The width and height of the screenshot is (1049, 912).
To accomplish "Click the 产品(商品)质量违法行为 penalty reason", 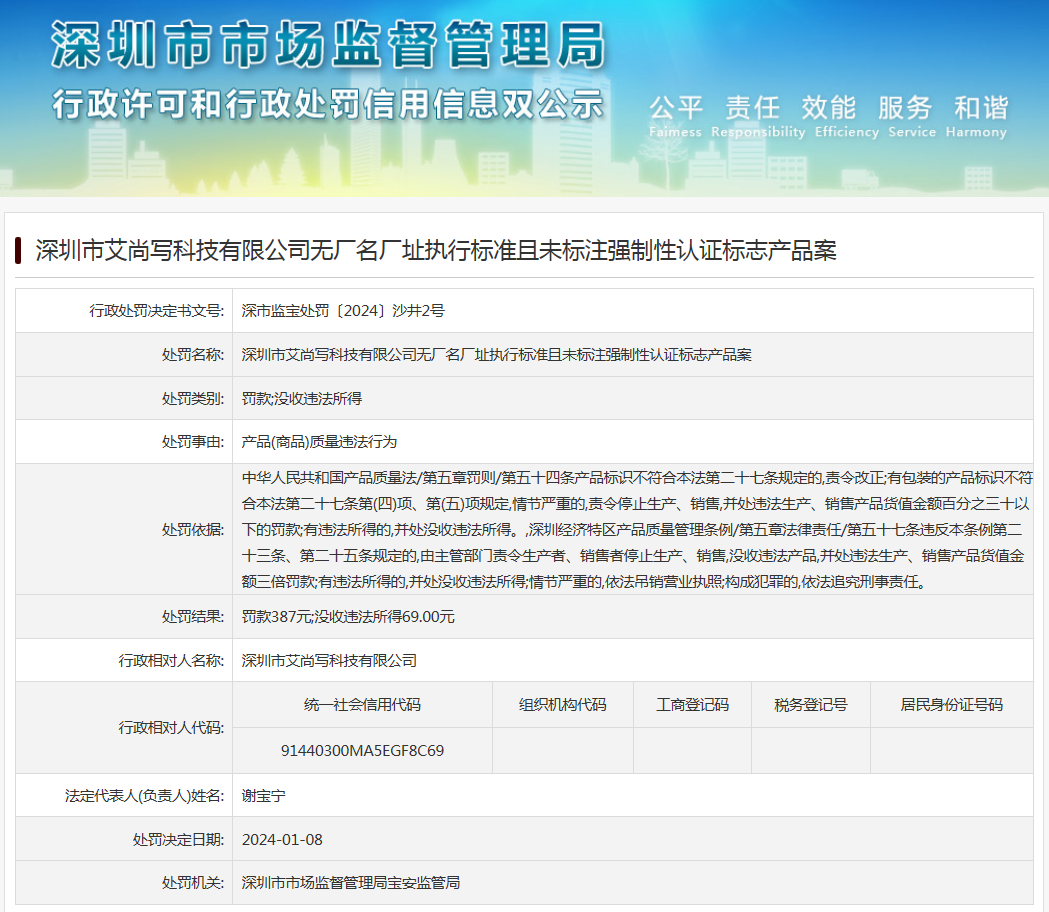I will pos(319,441).
